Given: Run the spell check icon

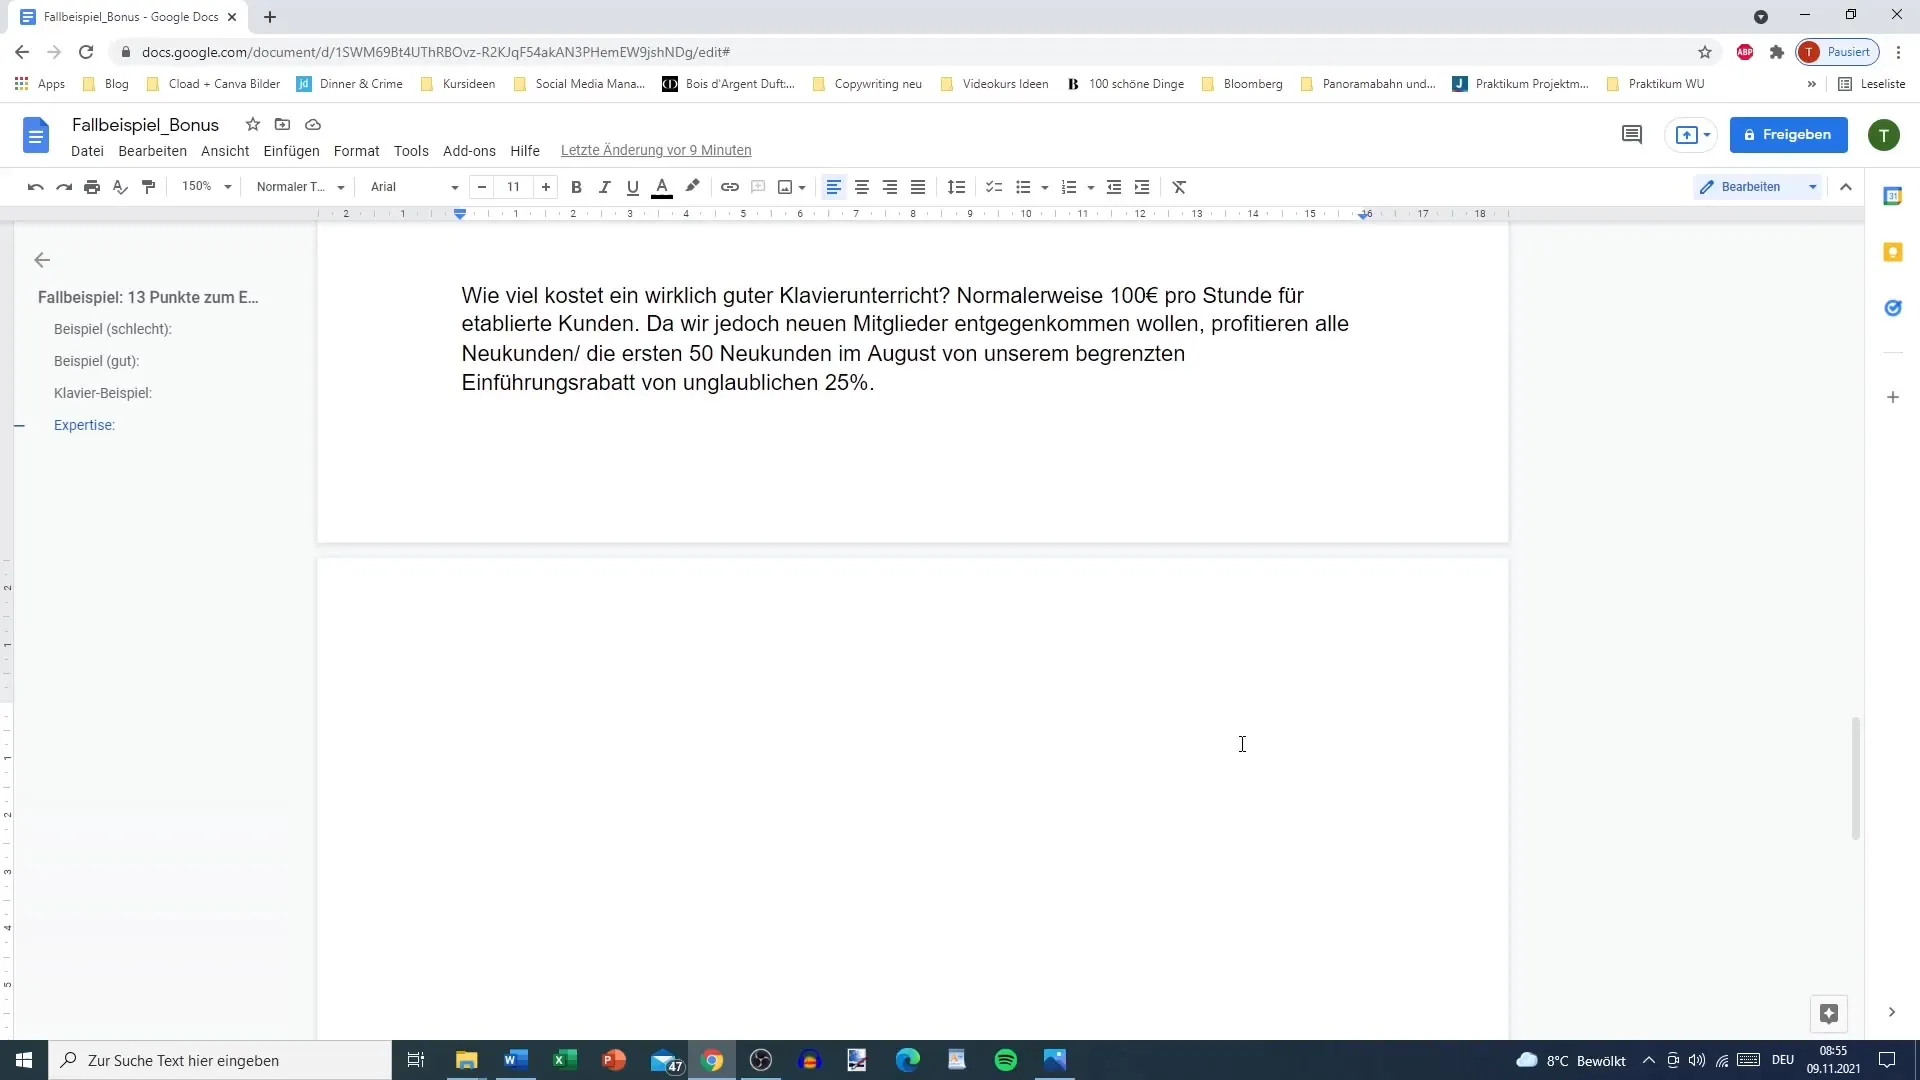Looking at the screenshot, I should 120,187.
